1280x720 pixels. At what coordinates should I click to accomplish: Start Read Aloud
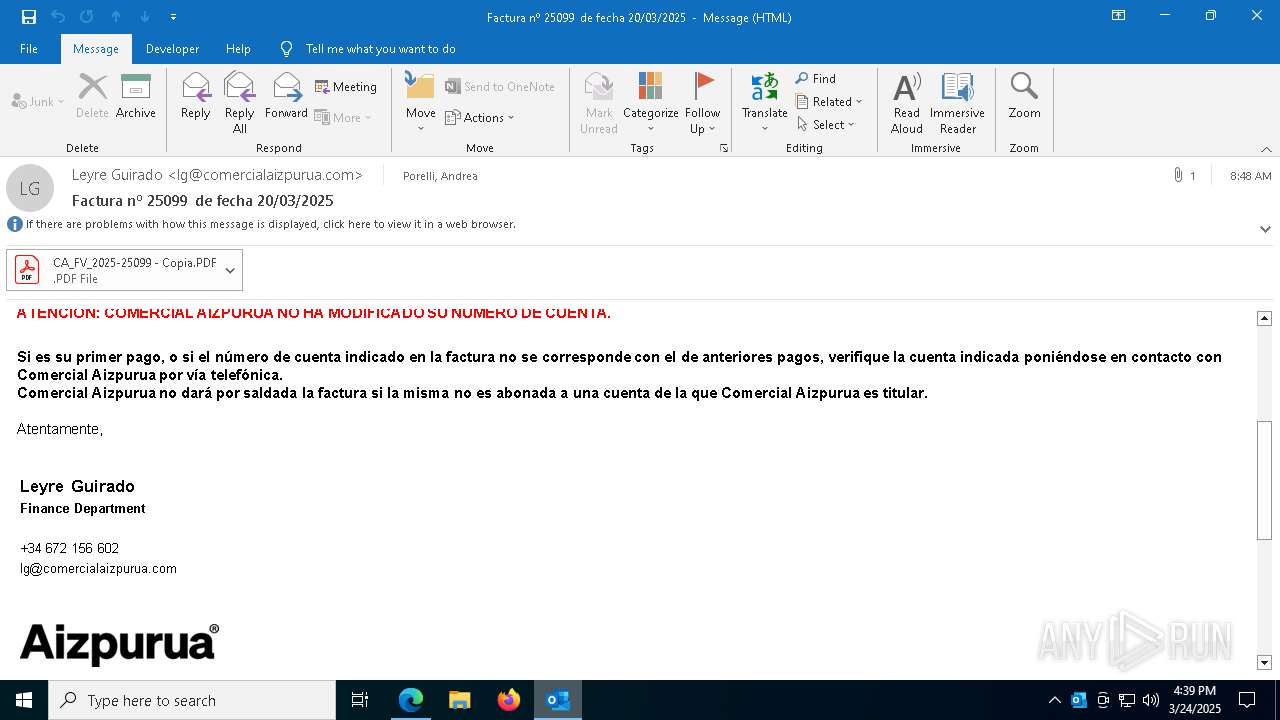pyautogui.click(x=907, y=103)
